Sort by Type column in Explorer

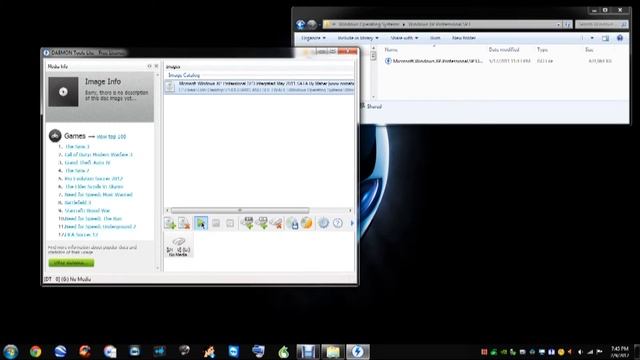pos(542,49)
